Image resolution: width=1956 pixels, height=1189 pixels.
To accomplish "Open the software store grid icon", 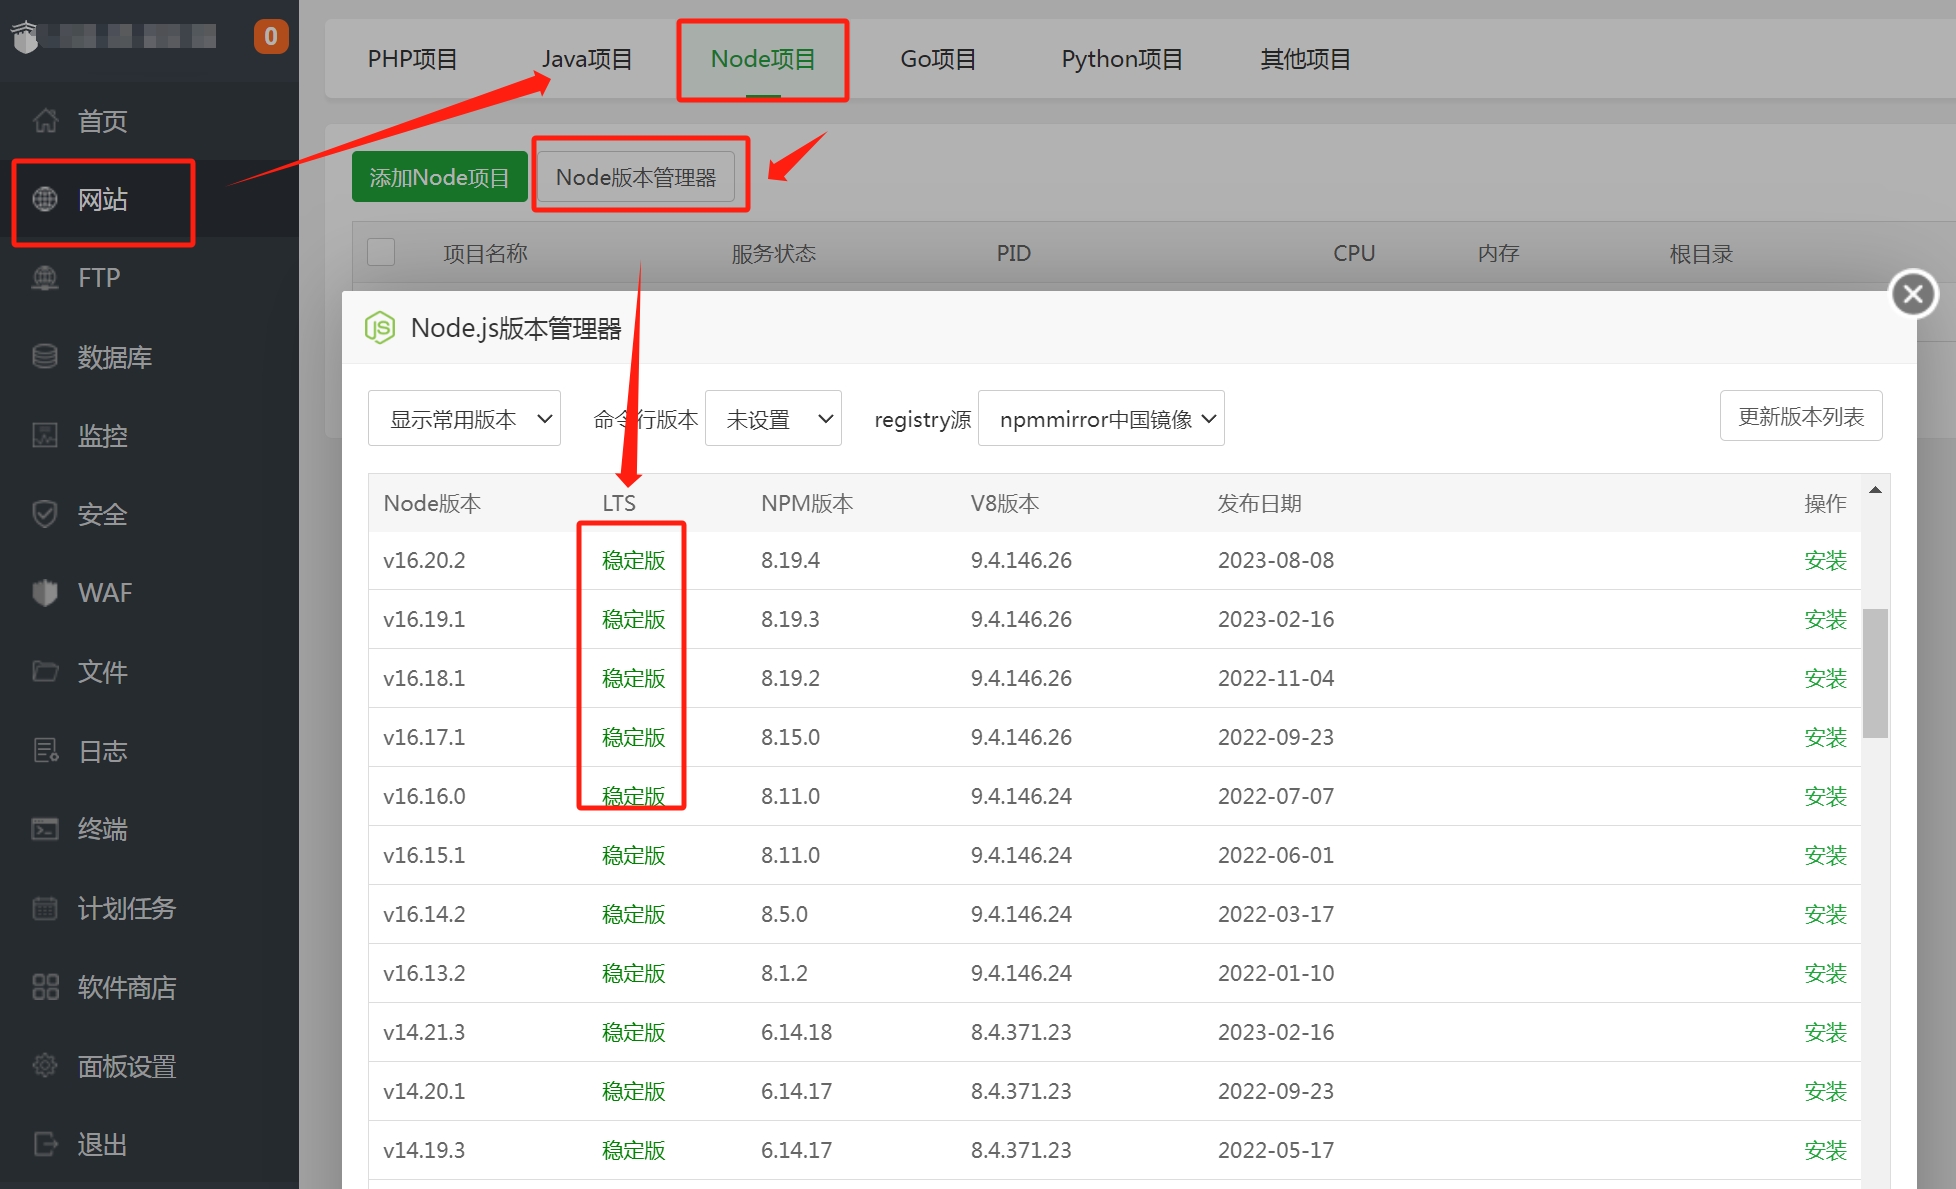I will pyautogui.click(x=45, y=987).
